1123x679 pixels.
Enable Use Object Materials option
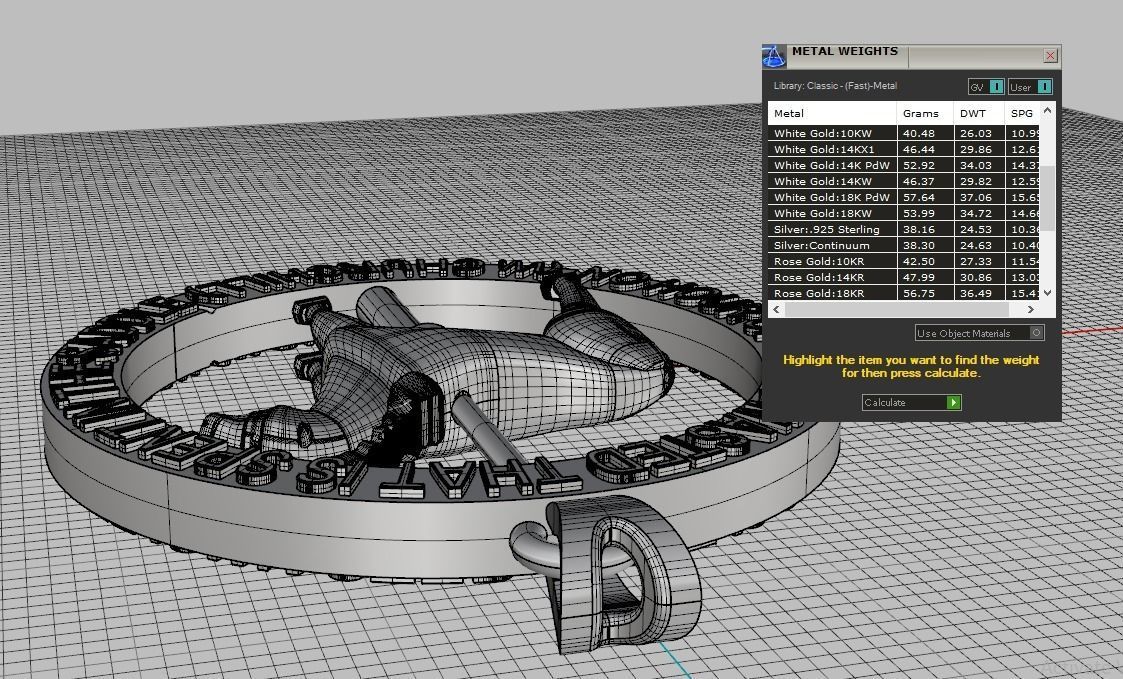point(979,333)
